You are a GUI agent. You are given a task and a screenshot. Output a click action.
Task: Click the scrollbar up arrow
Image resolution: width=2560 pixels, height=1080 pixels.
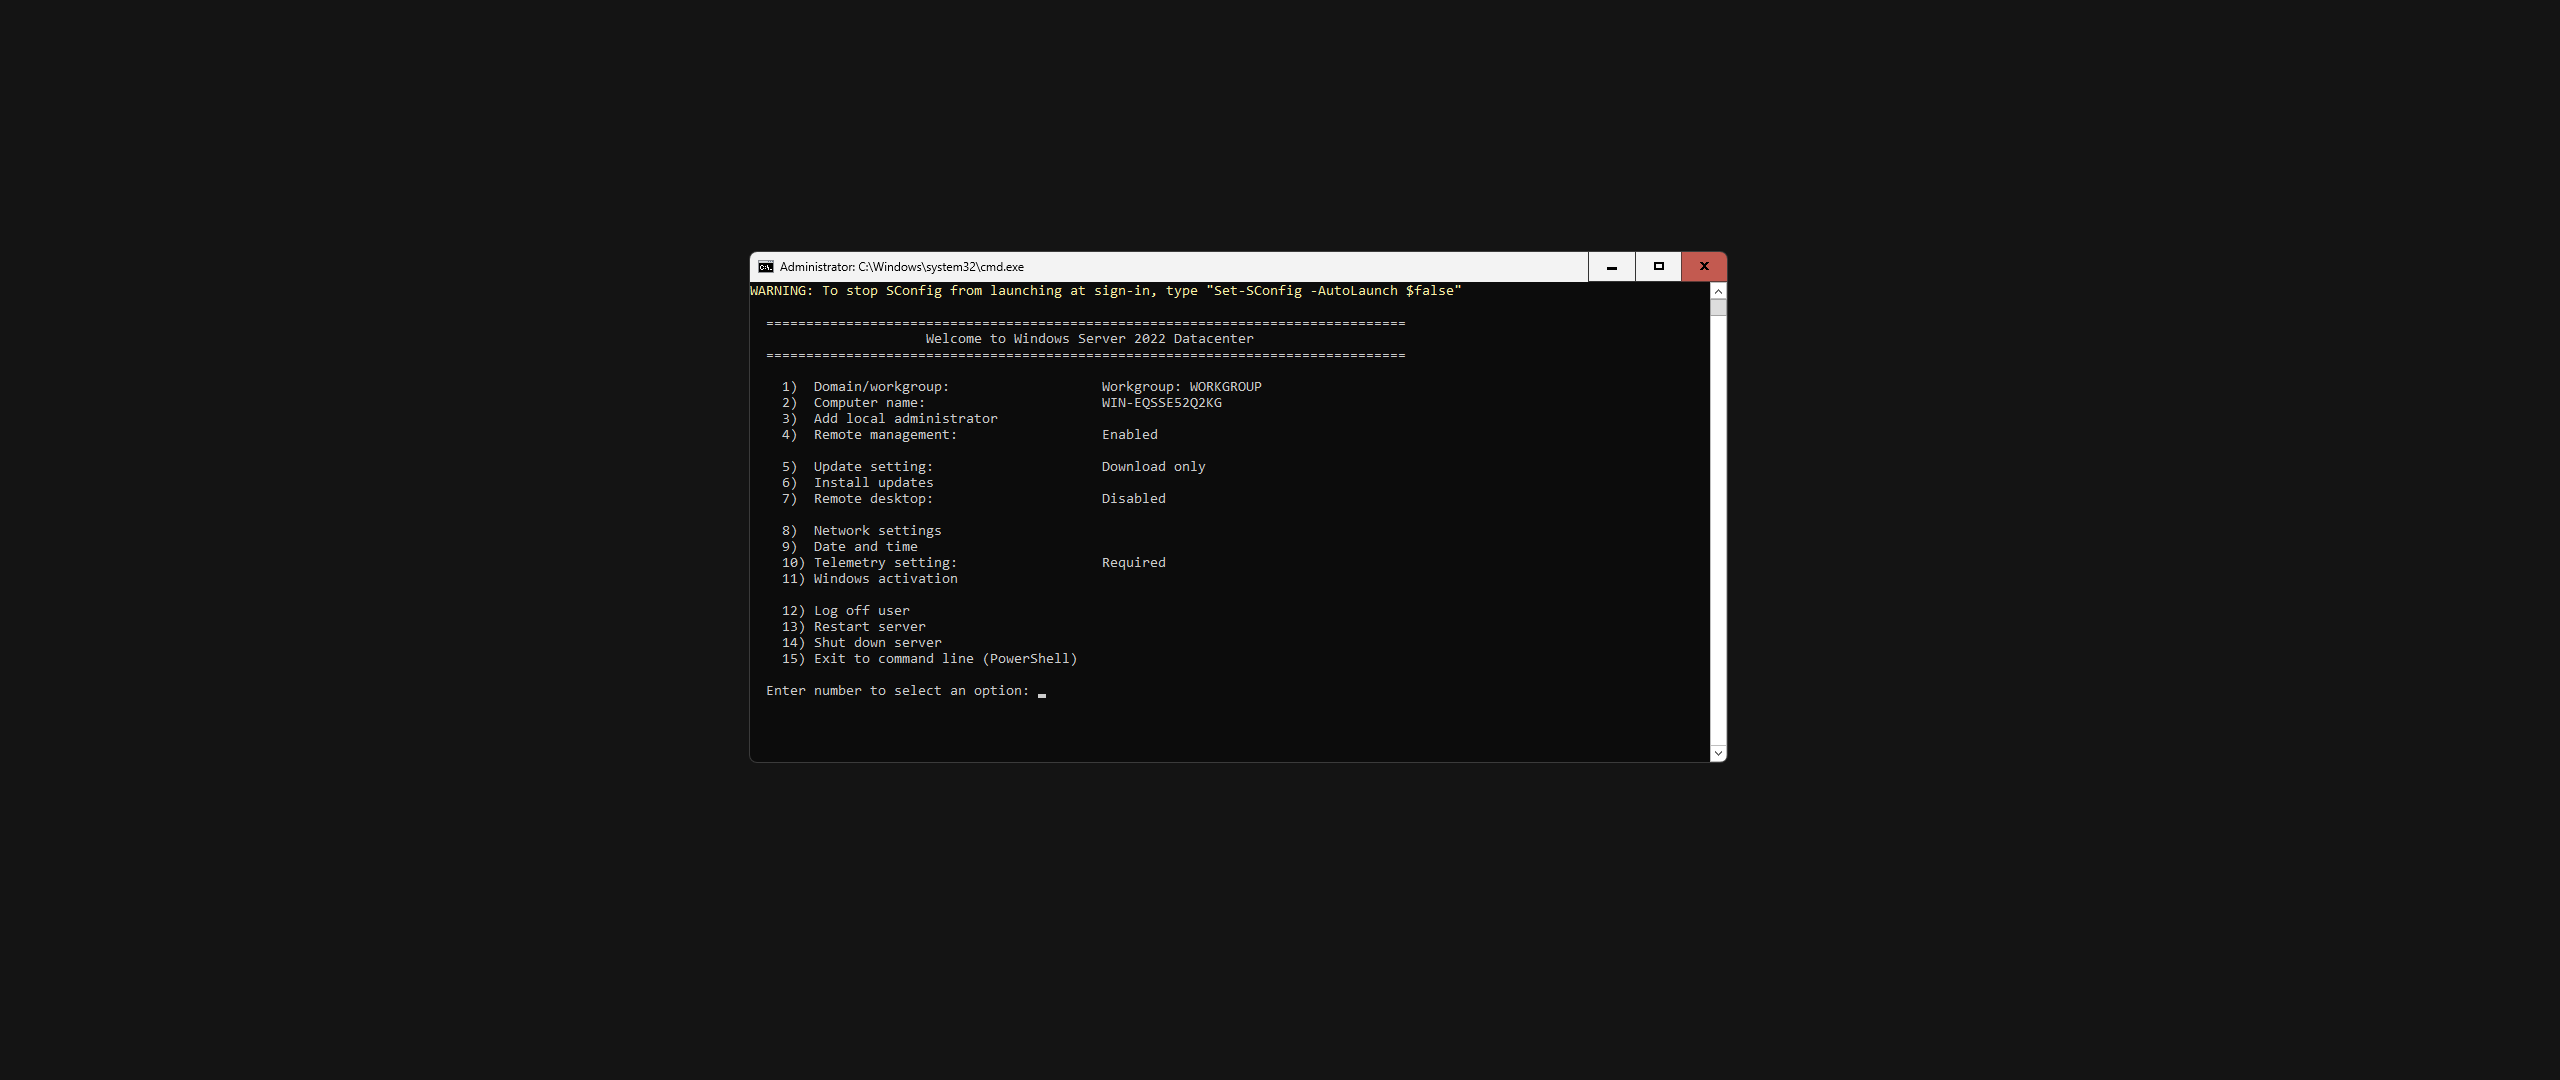pyautogui.click(x=1718, y=291)
